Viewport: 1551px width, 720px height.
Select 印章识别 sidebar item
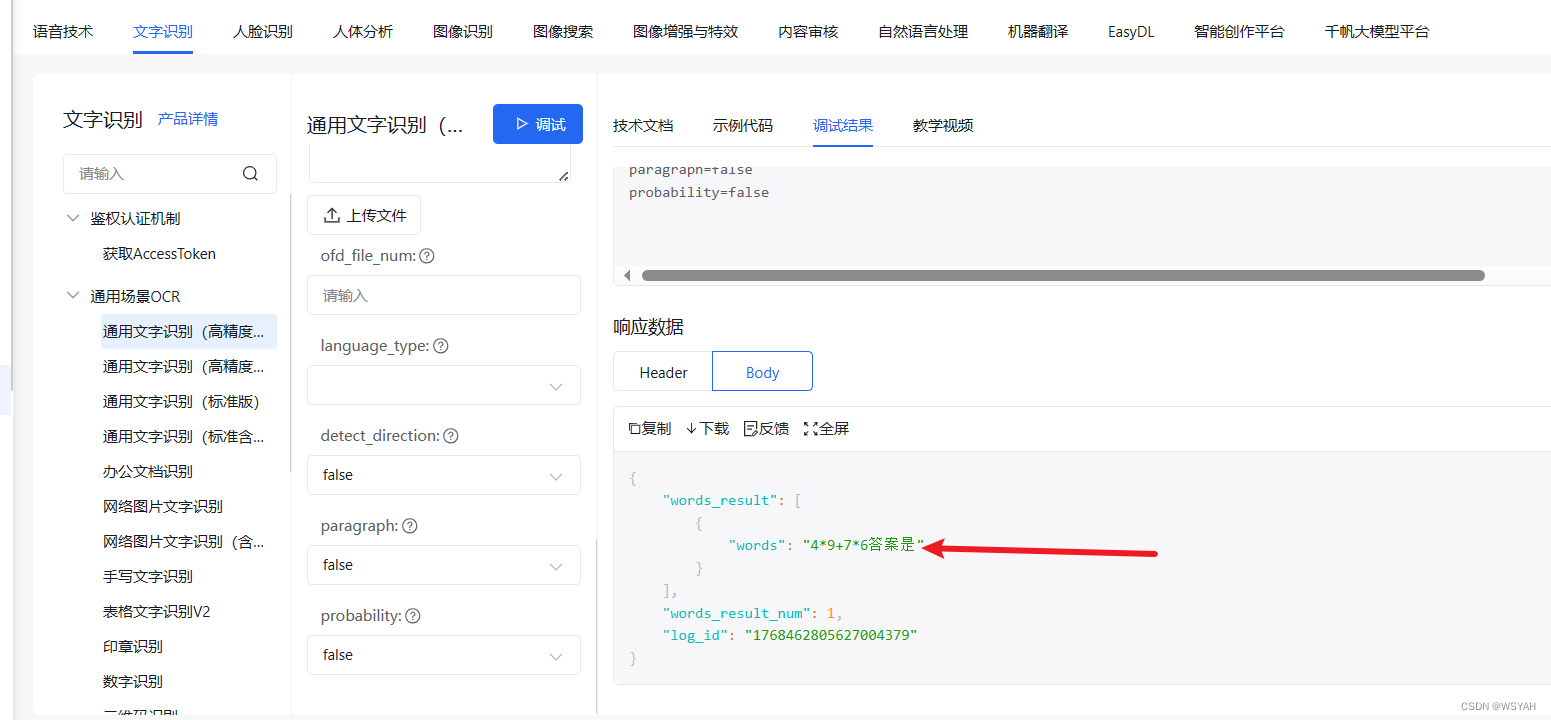coord(132,647)
